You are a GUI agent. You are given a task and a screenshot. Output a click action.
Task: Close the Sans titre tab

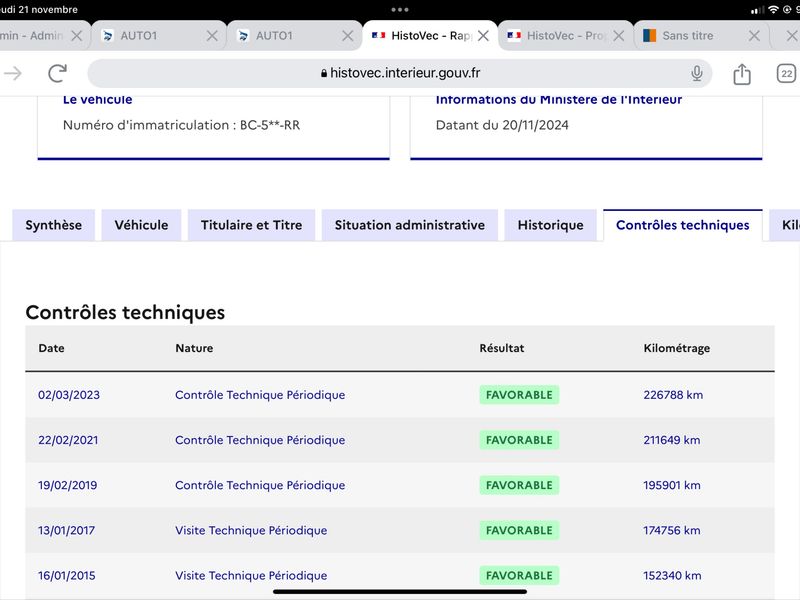coord(754,36)
